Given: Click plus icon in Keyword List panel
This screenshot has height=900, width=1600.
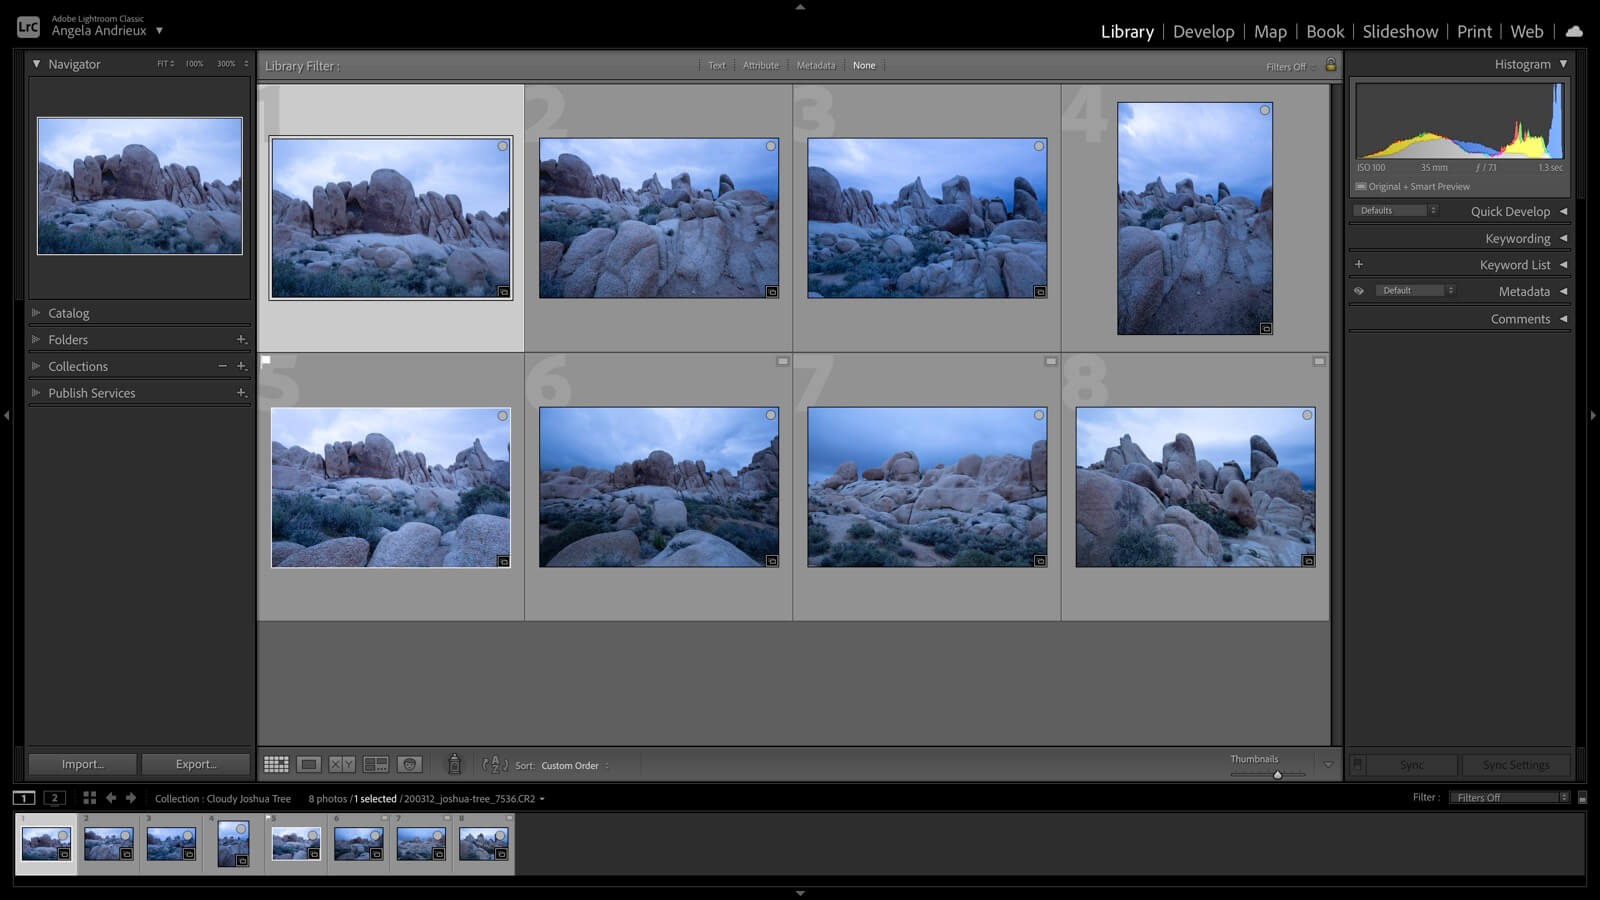Looking at the screenshot, I should coord(1359,265).
